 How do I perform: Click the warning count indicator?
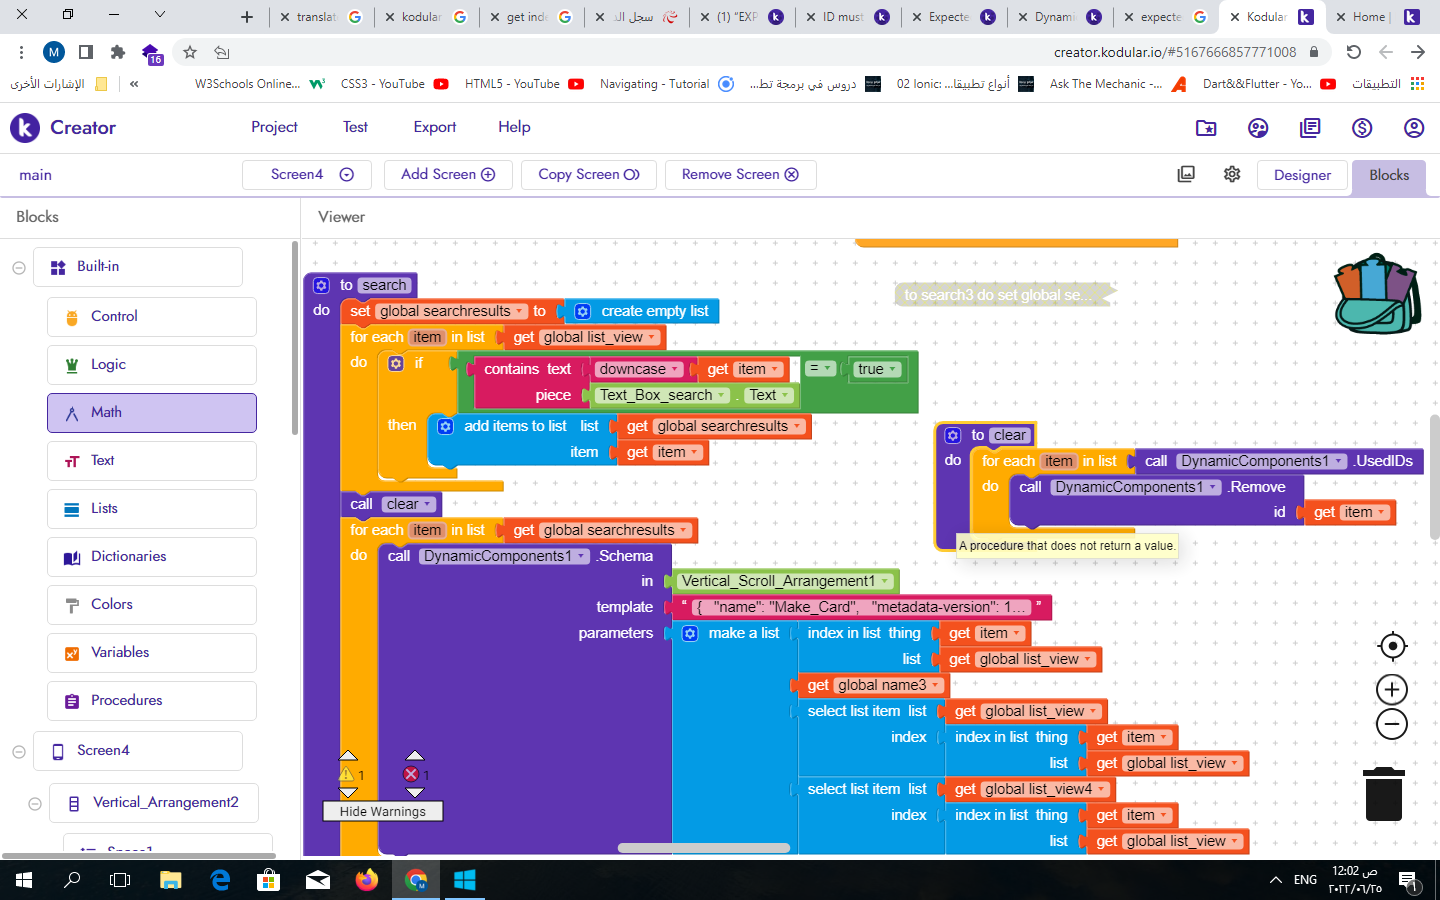[x=349, y=773]
